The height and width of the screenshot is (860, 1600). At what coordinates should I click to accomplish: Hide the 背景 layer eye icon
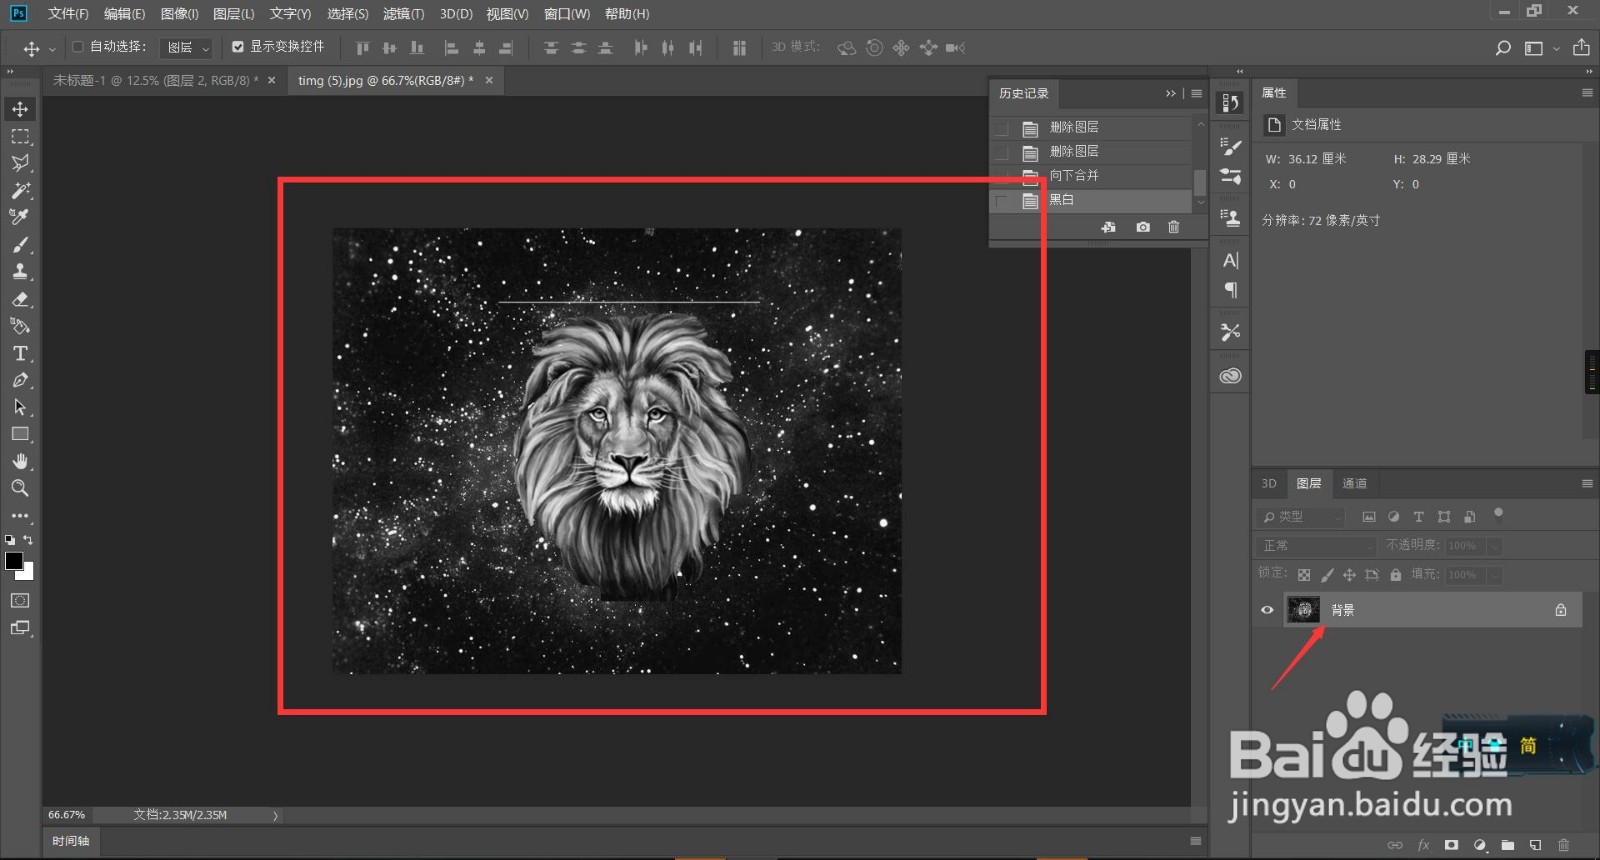(1267, 610)
